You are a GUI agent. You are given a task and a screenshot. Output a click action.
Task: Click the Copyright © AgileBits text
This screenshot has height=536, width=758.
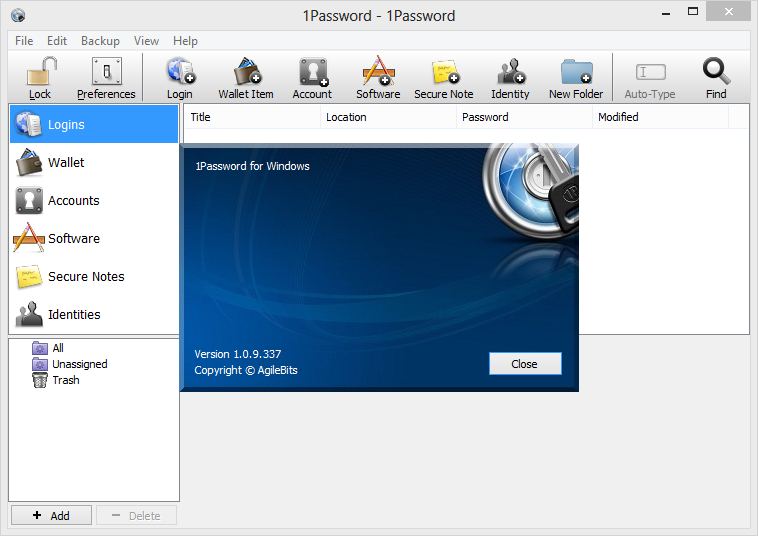tap(246, 370)
